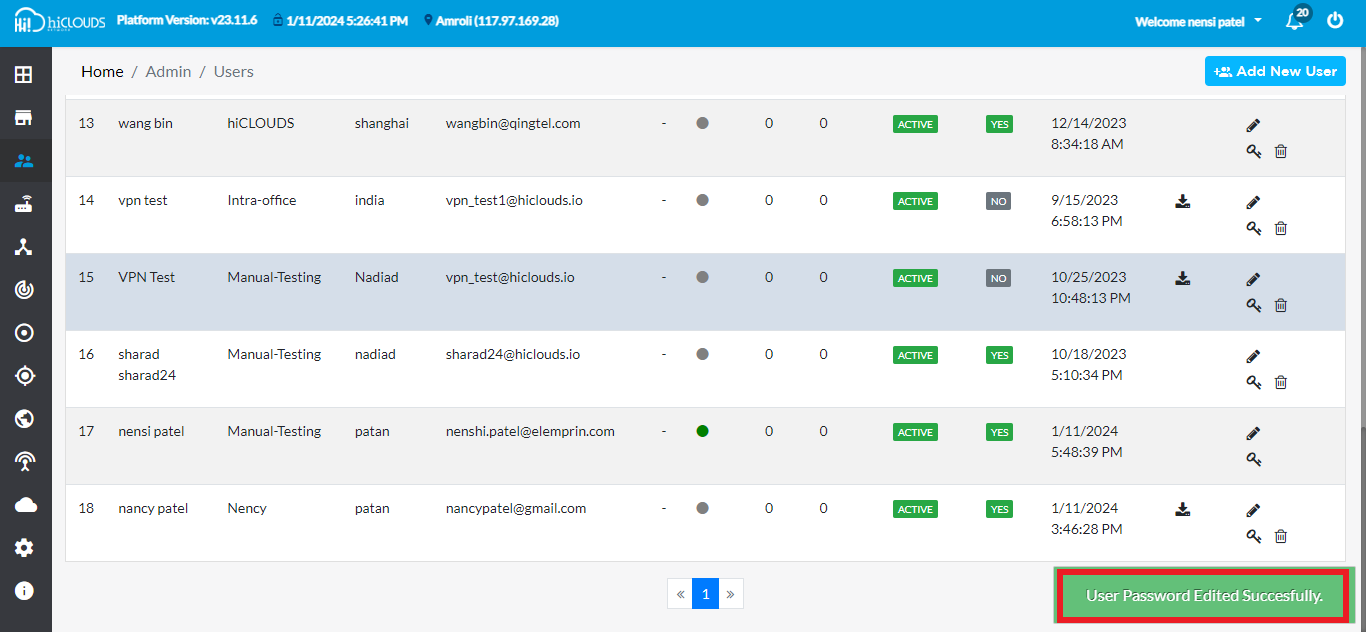Image resolution: width=1366 pixels, height=632 pixels.
Task: Click nancypatel@gmail.com cell
Action: click(516, 508)
